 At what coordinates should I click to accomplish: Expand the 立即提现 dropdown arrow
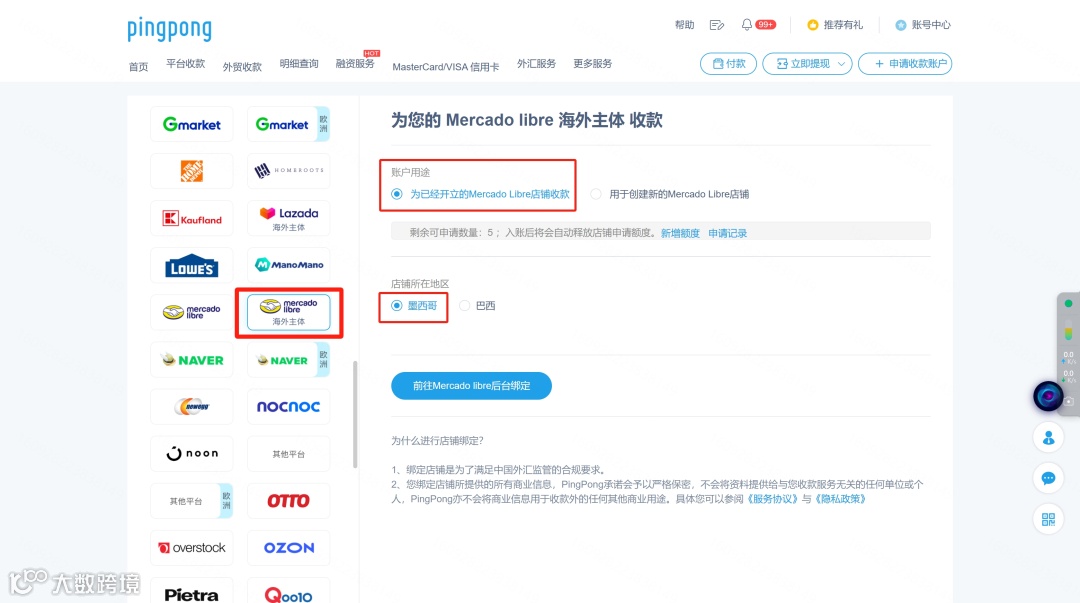(x=841, y=64)
